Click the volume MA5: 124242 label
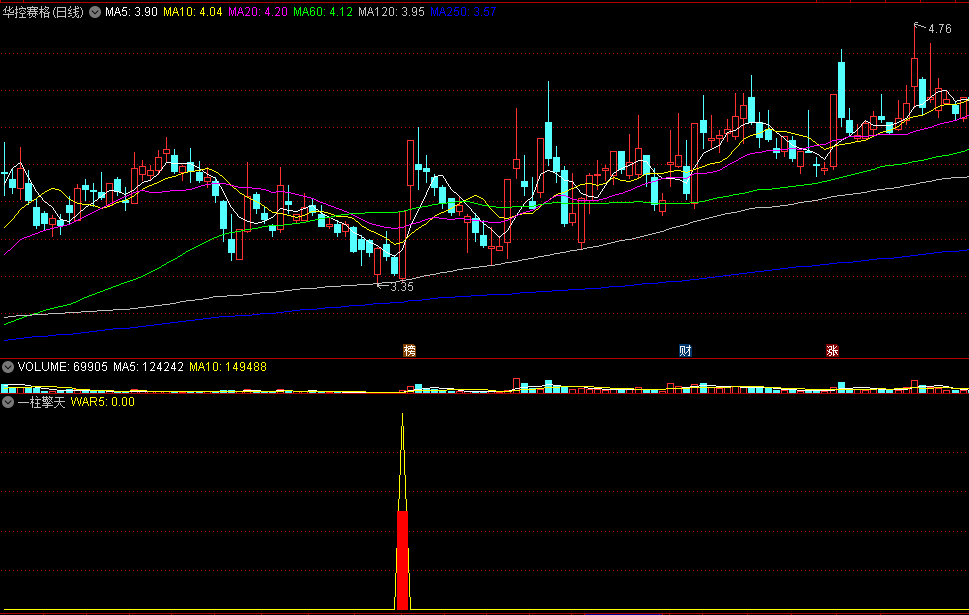969x615 pixels. pyautogui.click(x=148, y=367)
